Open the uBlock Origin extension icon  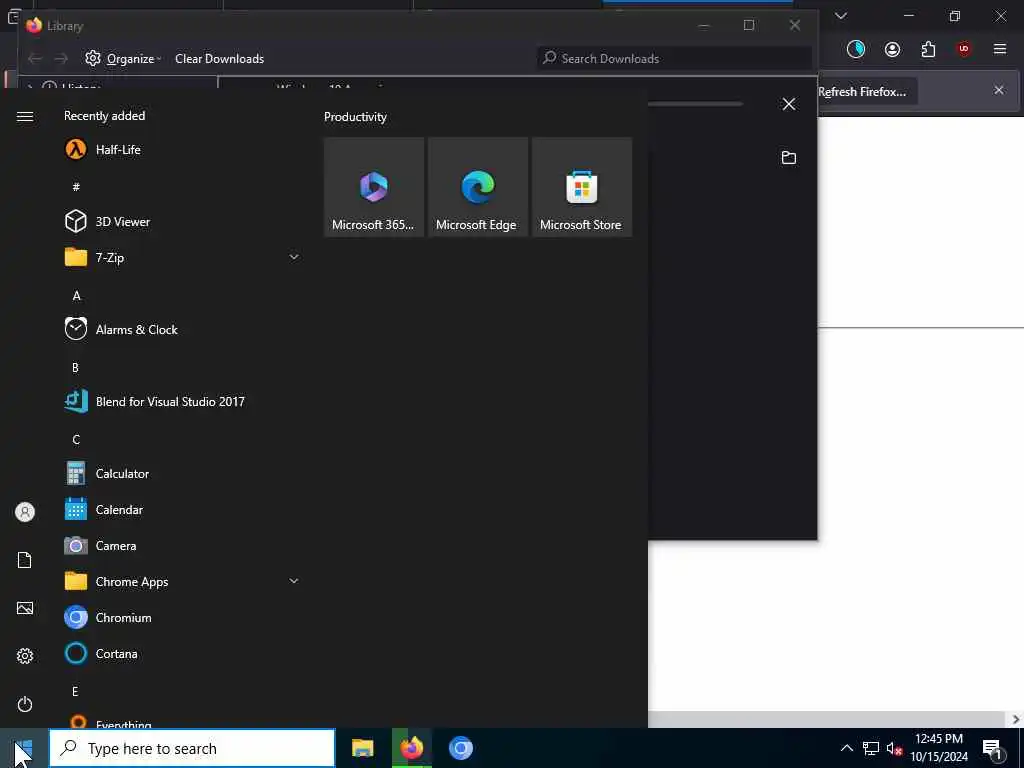[x=964, y=49]
